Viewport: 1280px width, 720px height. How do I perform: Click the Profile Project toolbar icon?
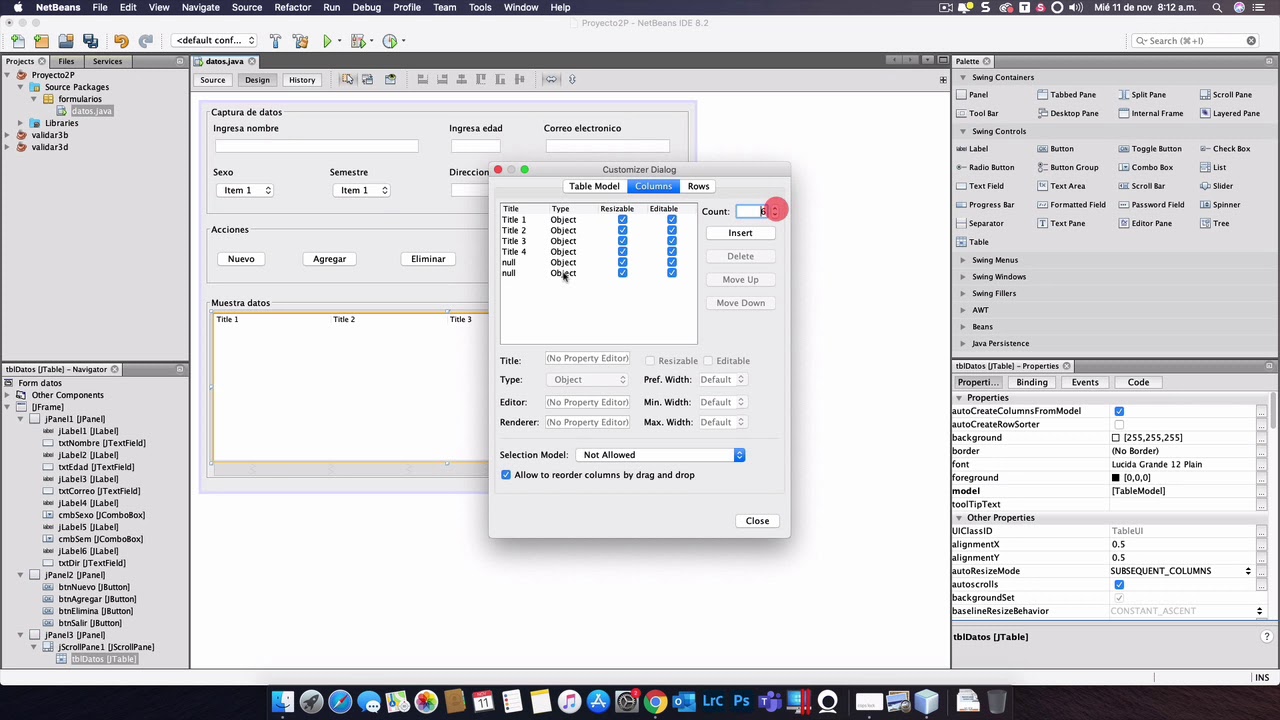pos(390,41)
